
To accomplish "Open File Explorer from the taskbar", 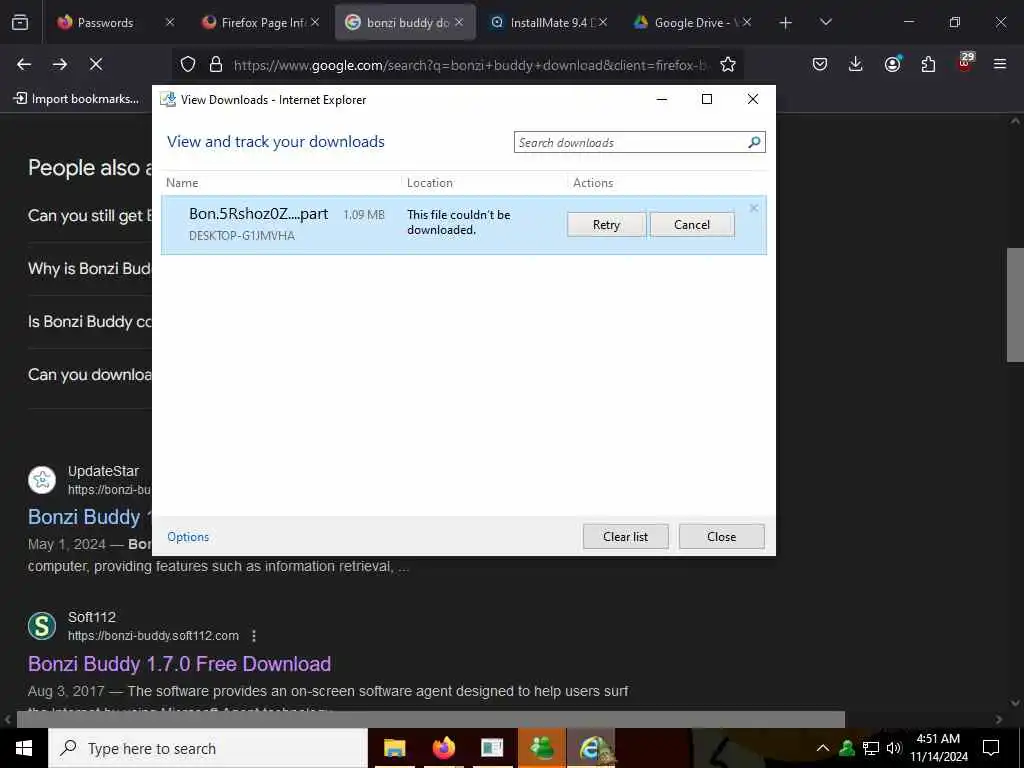I will [394, 748].
